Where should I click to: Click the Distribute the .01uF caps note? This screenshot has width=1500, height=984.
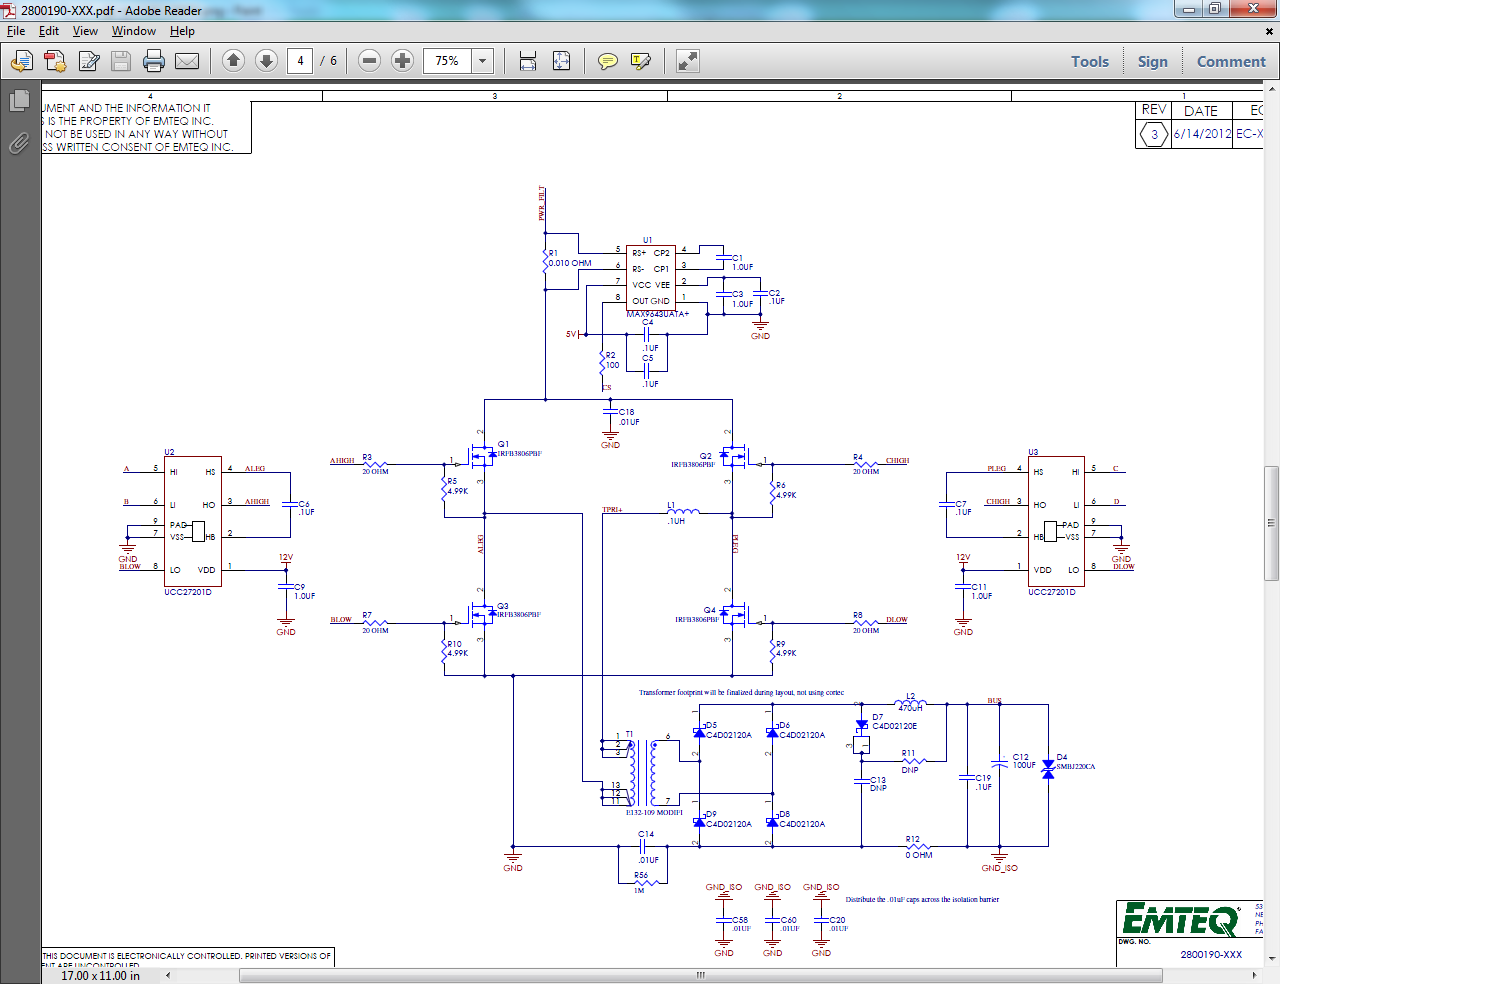coord(922,899)
